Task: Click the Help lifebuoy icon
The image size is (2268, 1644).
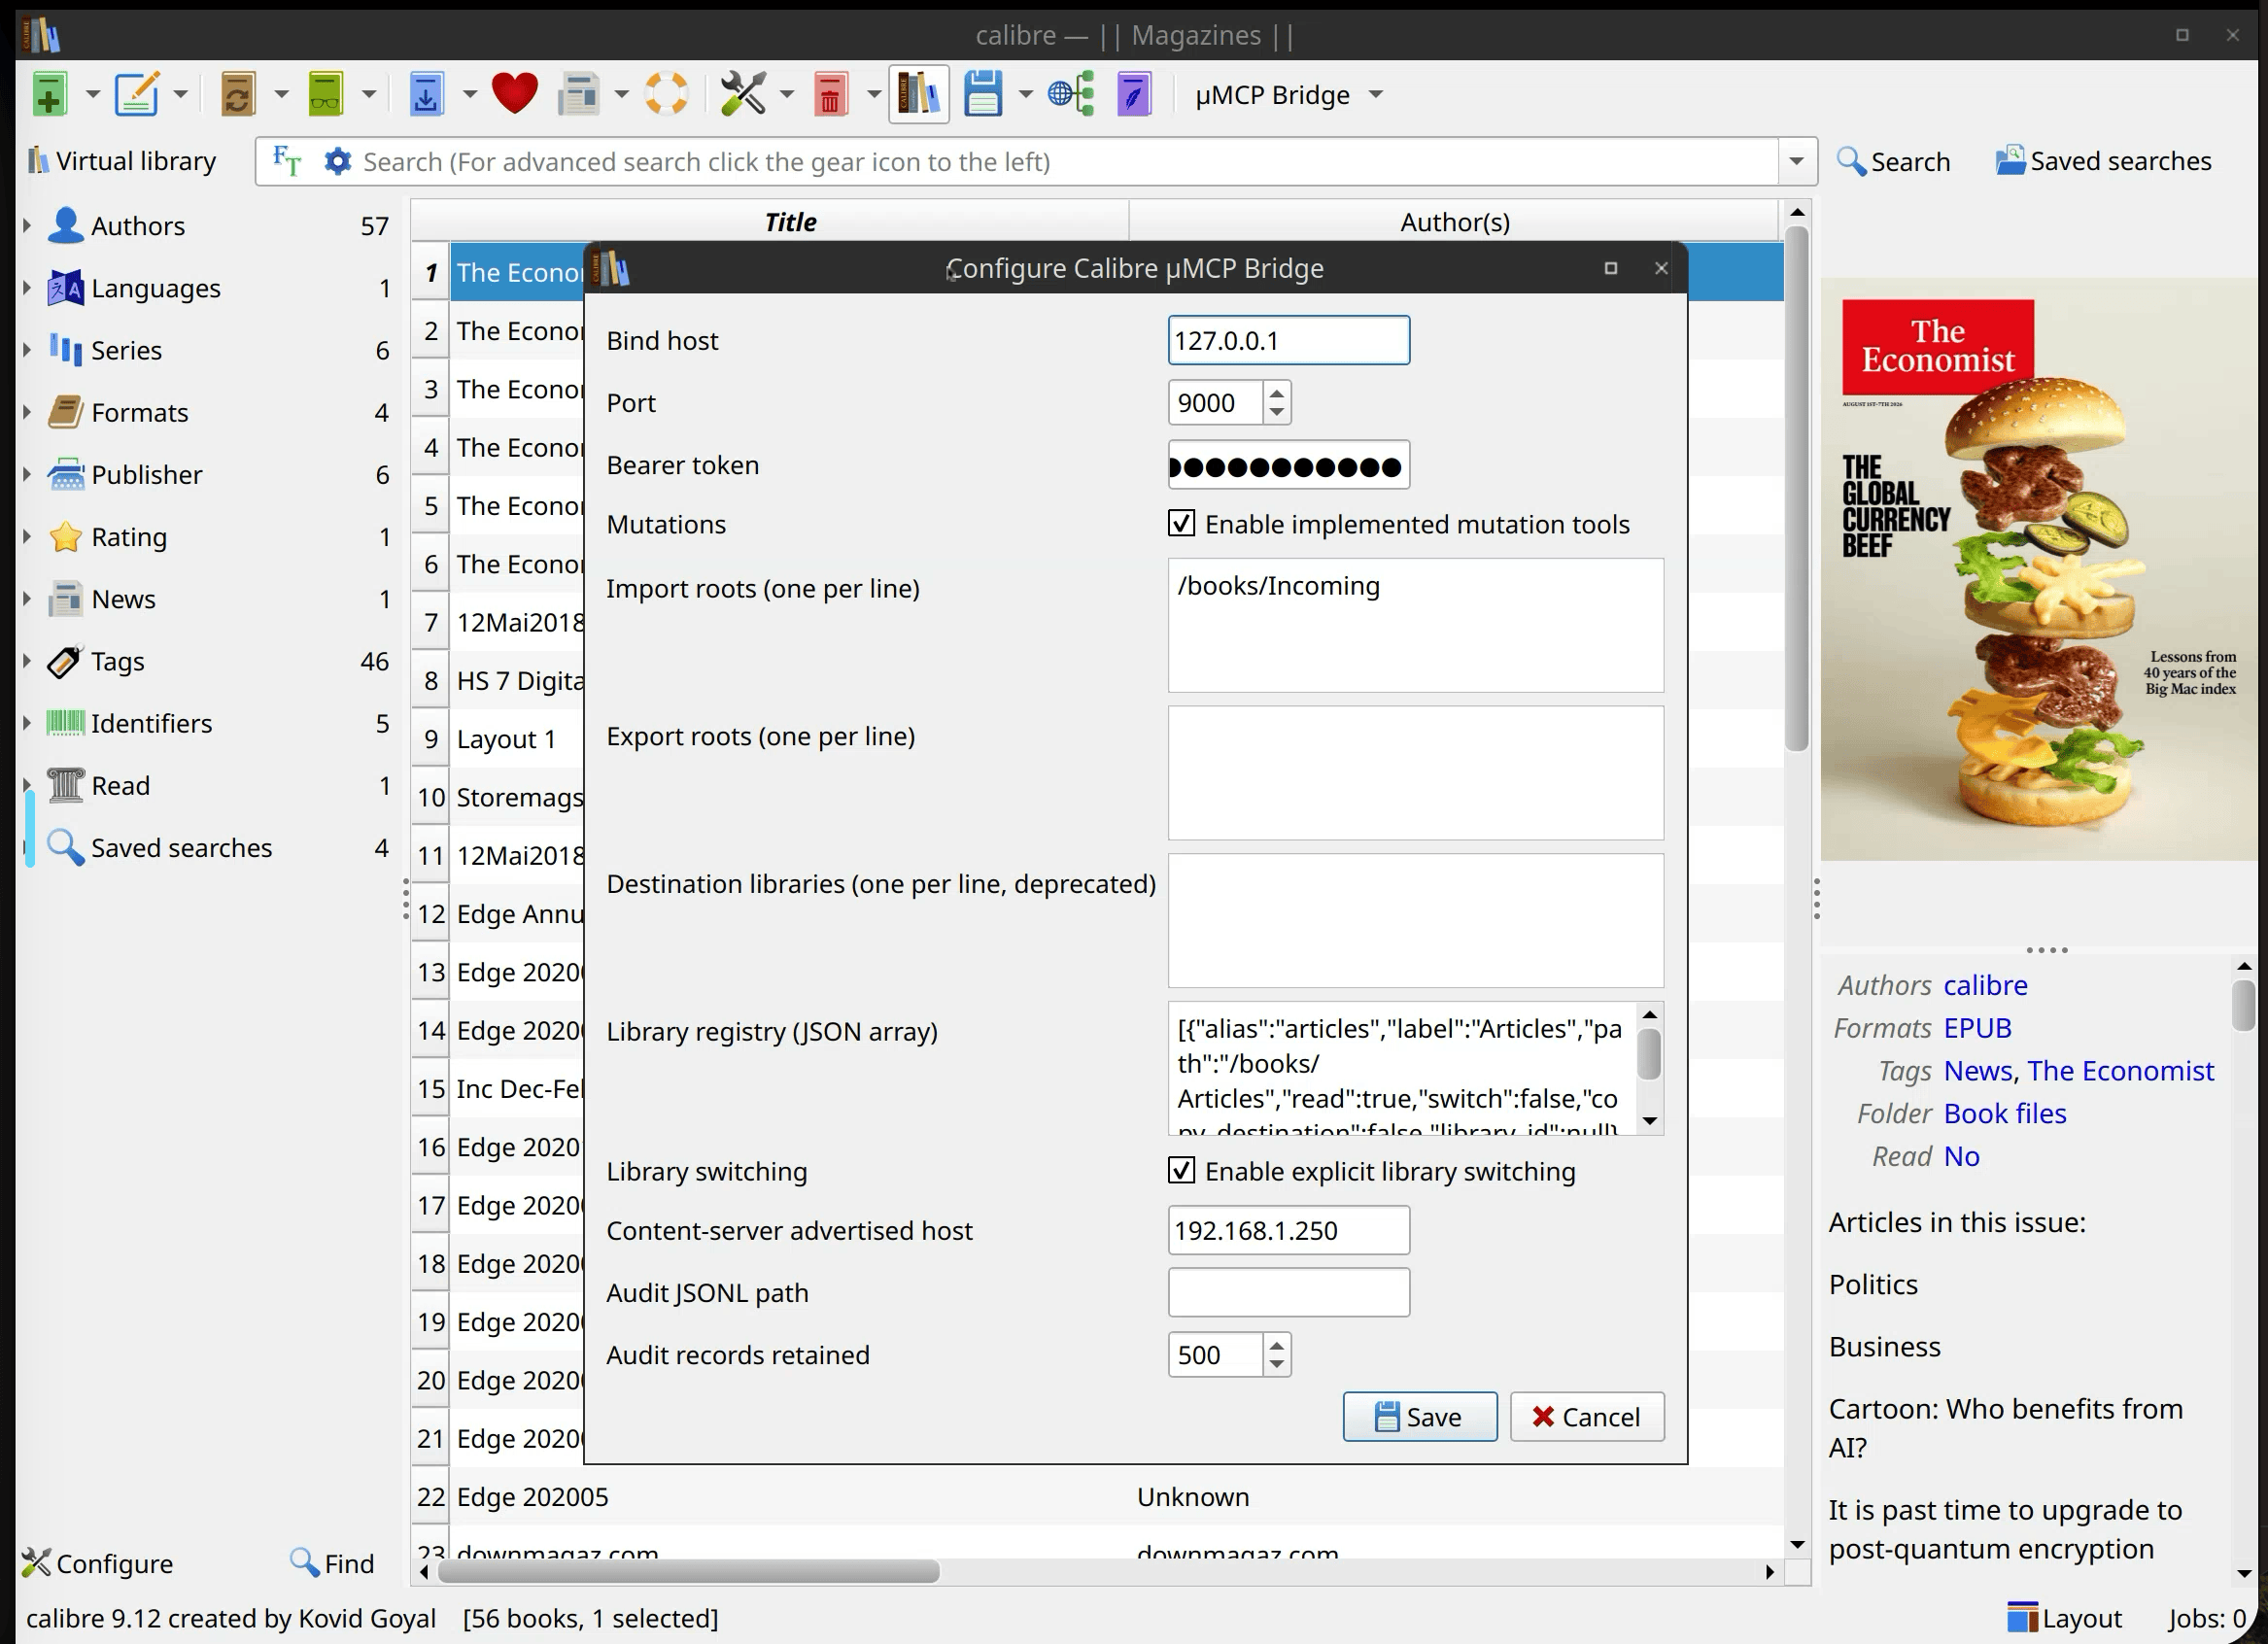Action: (666, 95)
